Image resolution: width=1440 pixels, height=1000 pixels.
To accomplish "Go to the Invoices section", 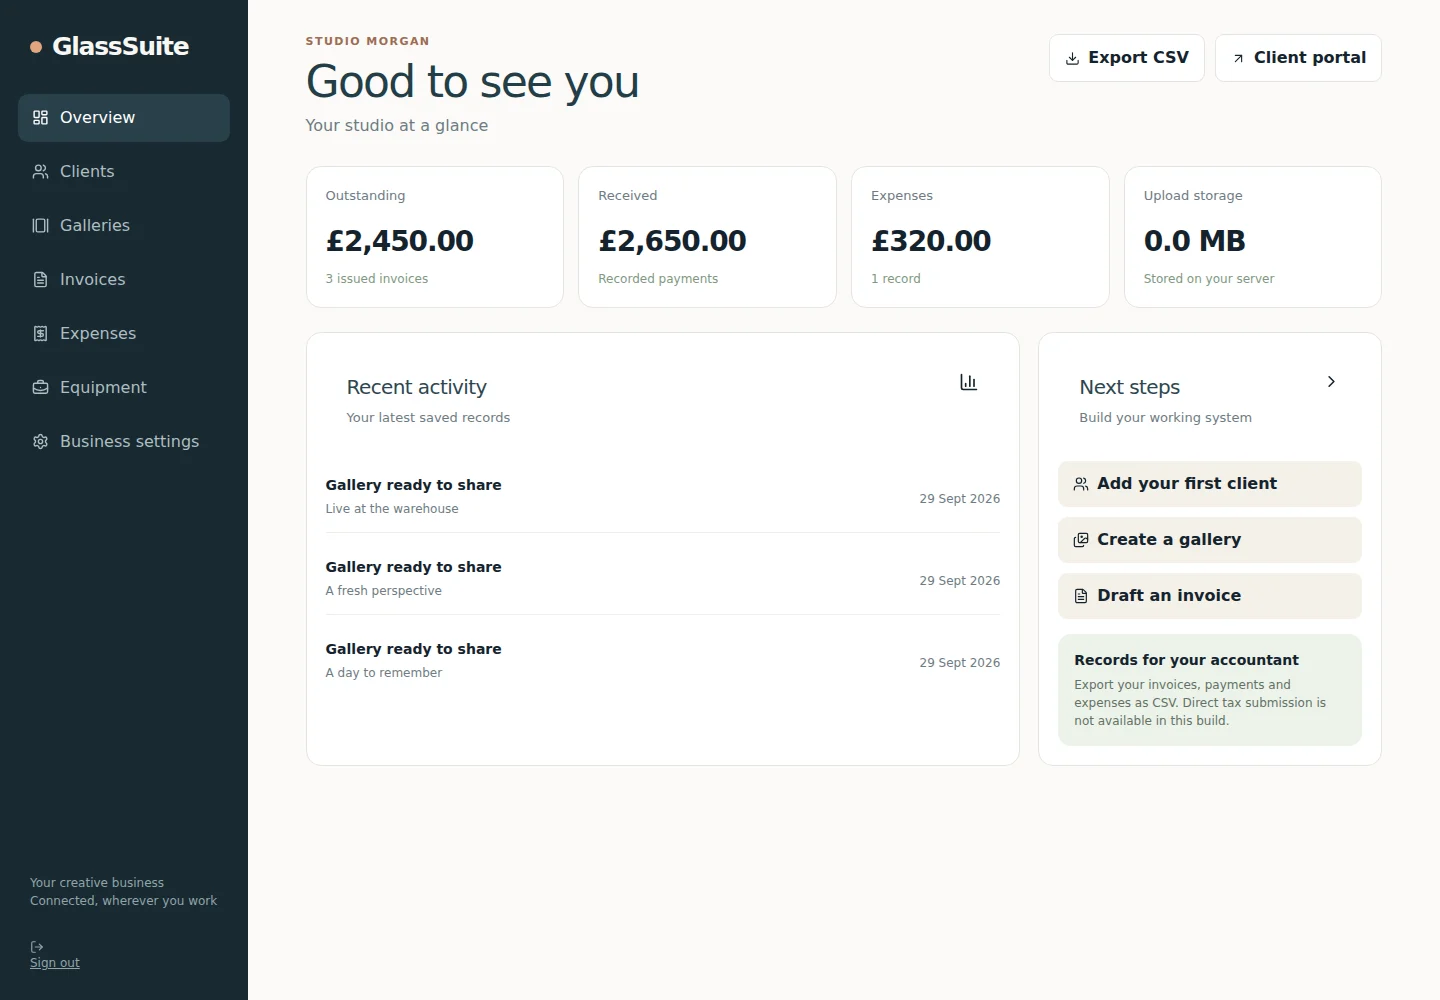I will click(x=124, y=280).
